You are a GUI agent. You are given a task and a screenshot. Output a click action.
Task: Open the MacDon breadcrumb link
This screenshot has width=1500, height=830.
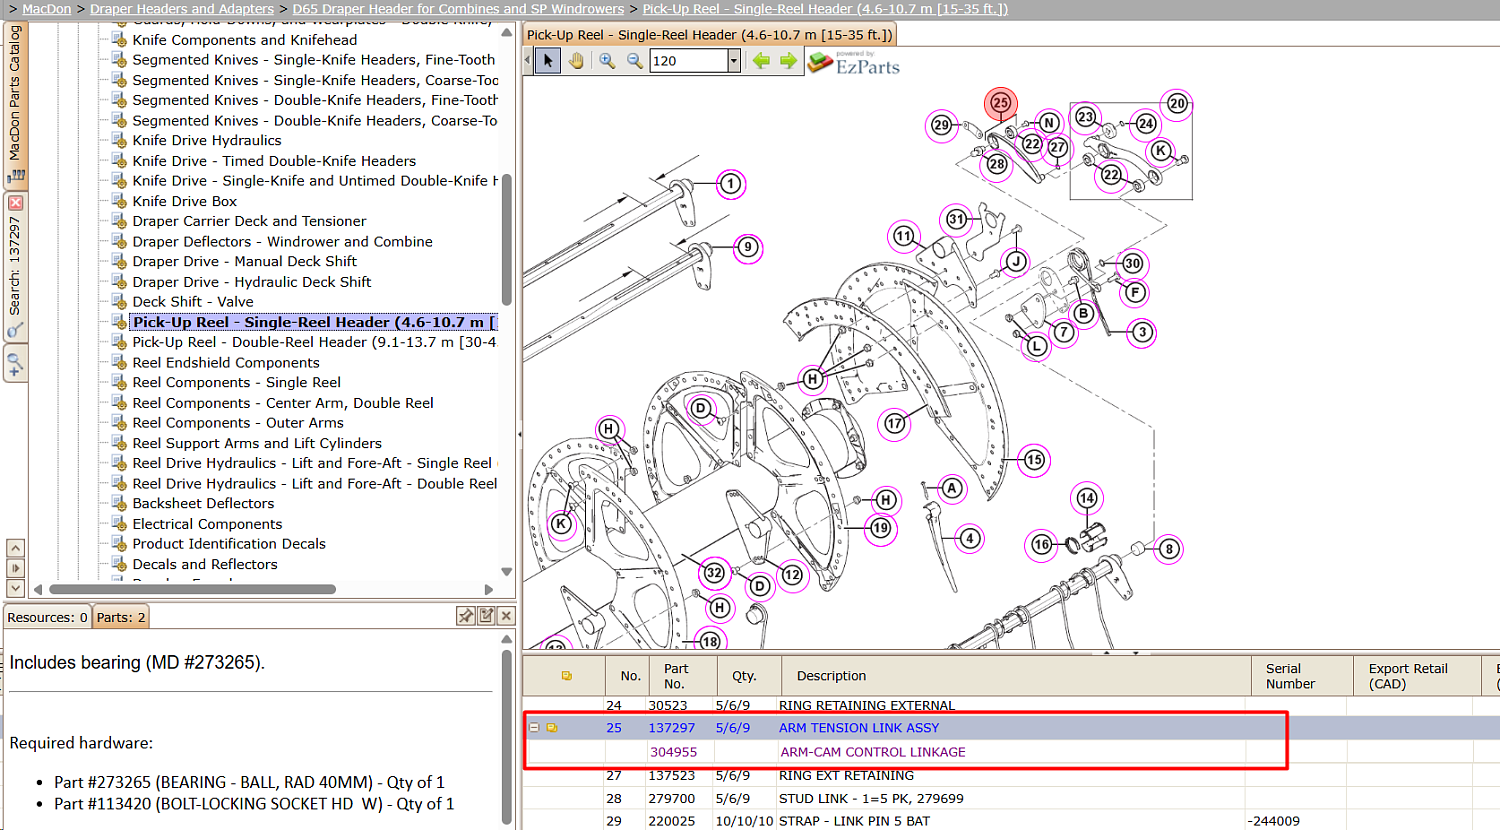coord(47,9)
